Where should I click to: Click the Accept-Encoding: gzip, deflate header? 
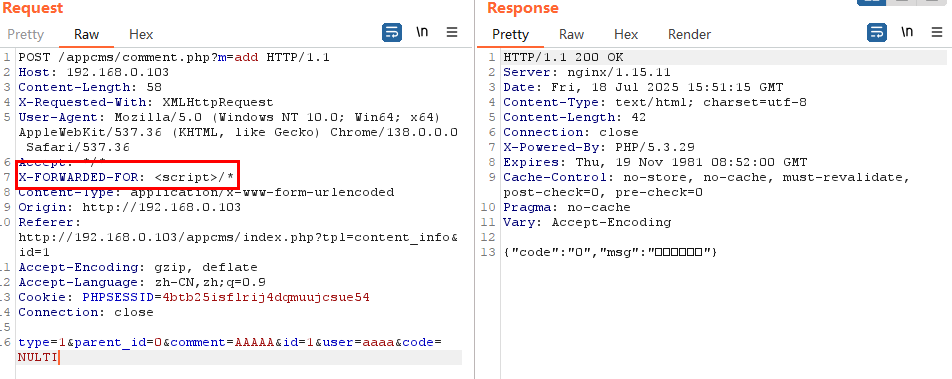tap(138, 267)
